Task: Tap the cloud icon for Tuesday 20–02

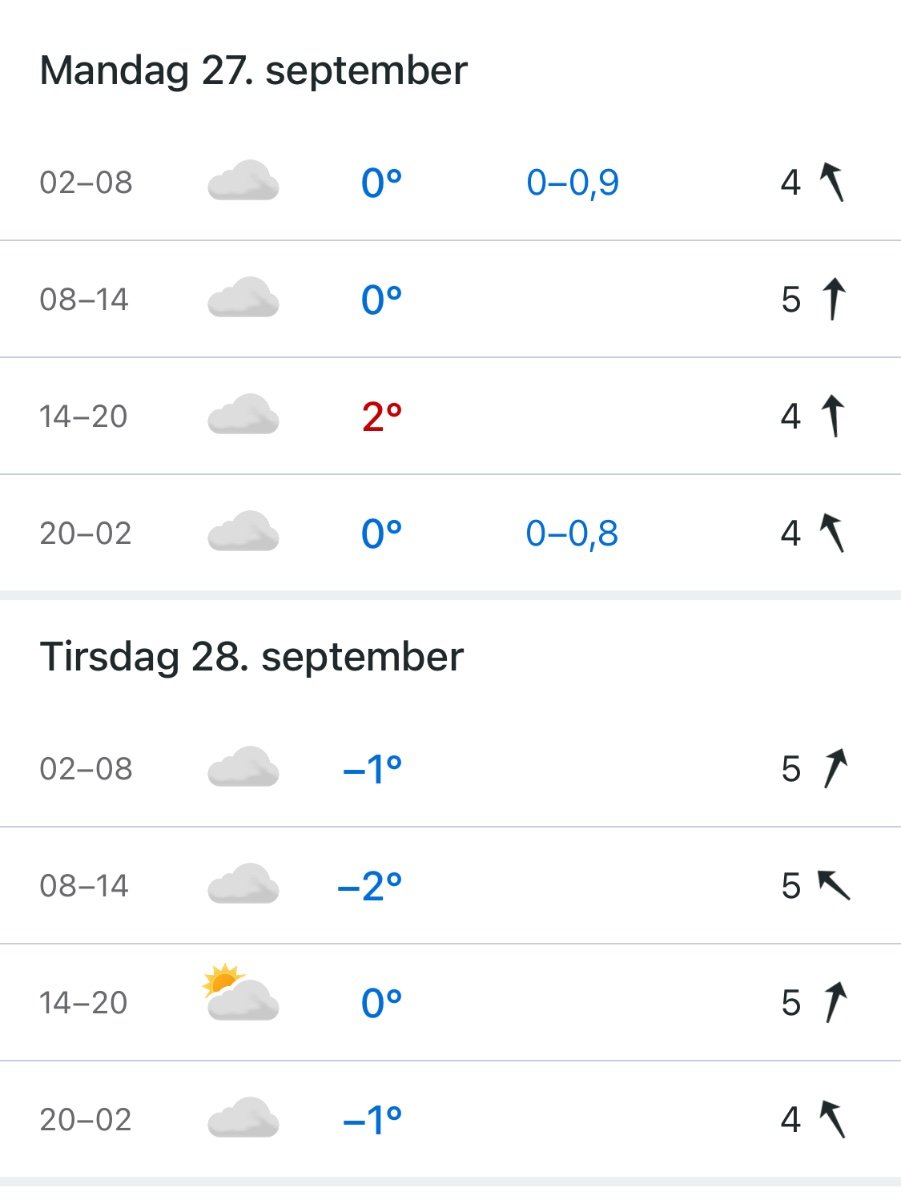Action: [243, 1119]
